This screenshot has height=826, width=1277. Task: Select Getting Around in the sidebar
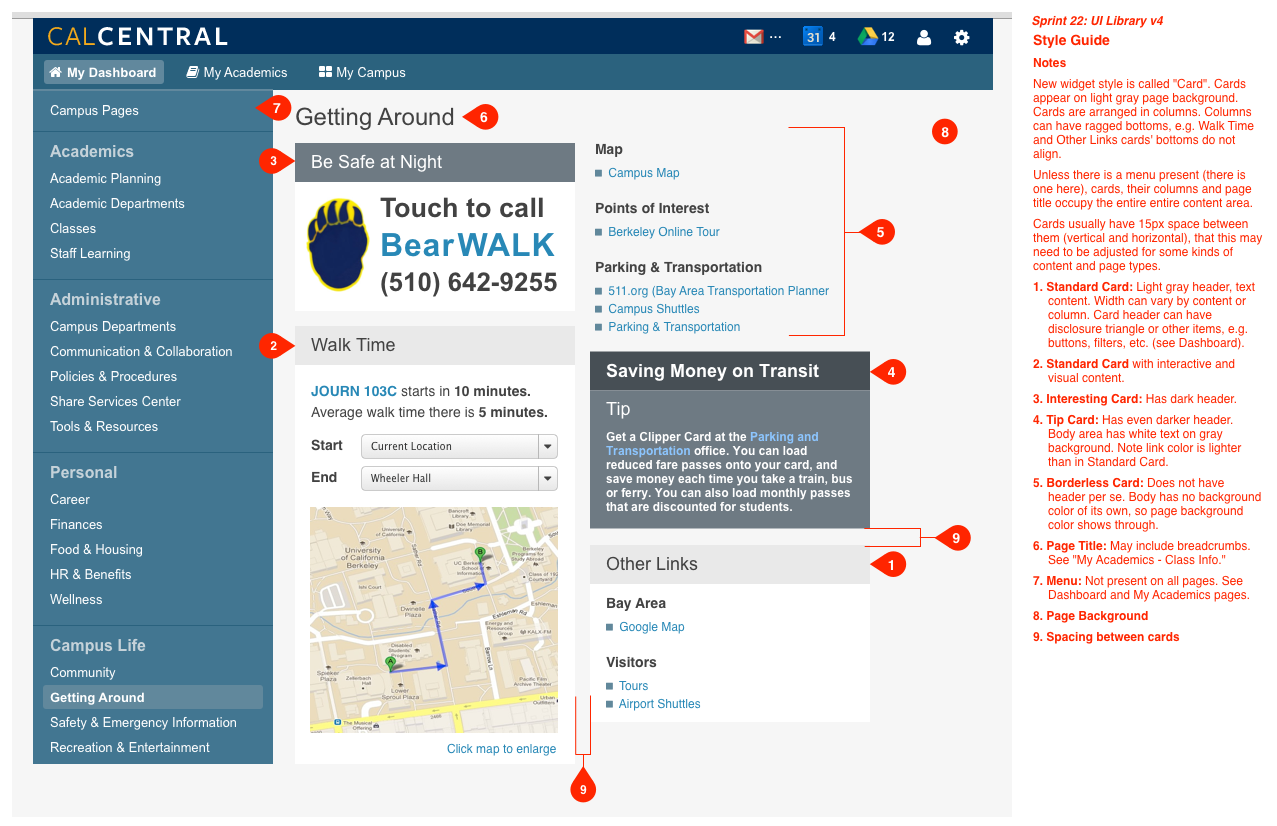153,697
